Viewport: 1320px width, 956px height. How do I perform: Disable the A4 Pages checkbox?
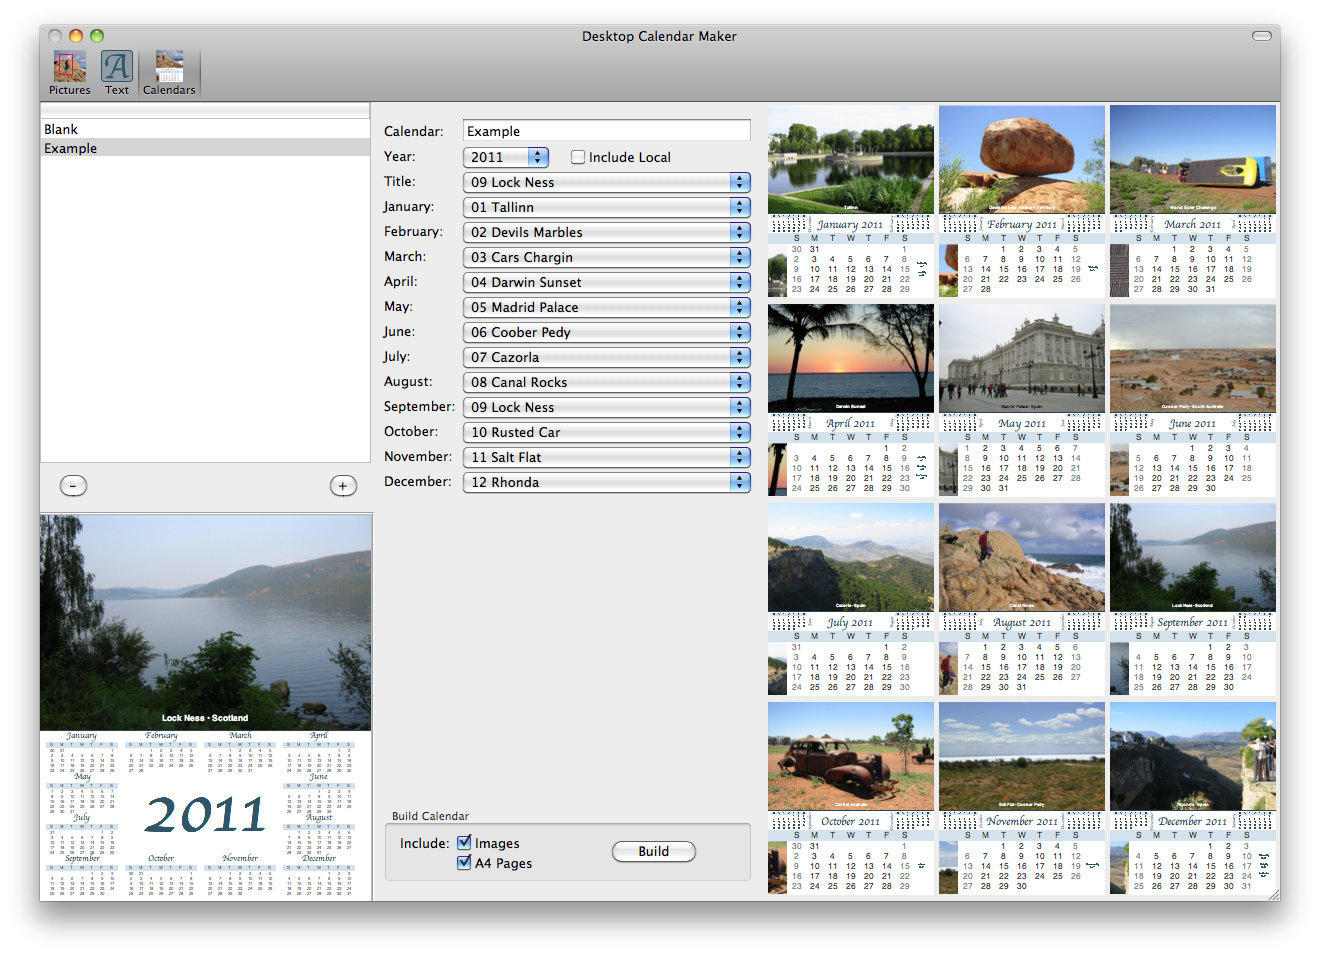click(464, 863)
